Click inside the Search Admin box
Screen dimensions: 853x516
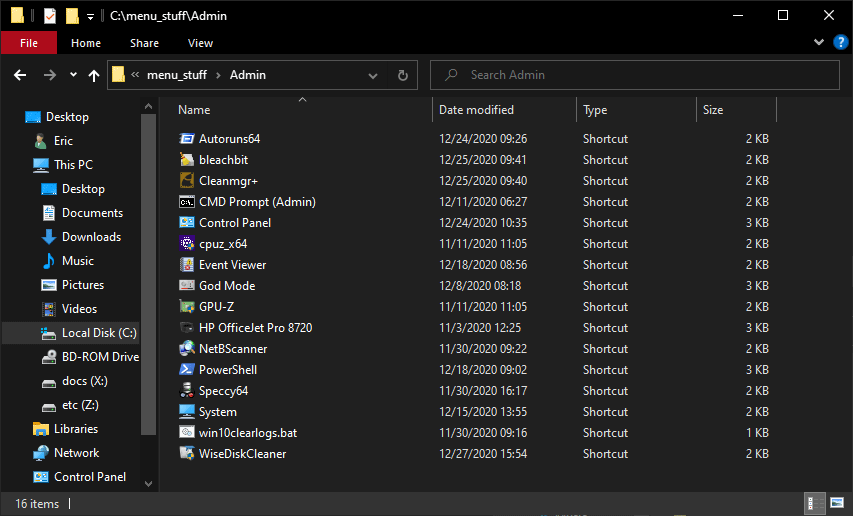point(634,75)
